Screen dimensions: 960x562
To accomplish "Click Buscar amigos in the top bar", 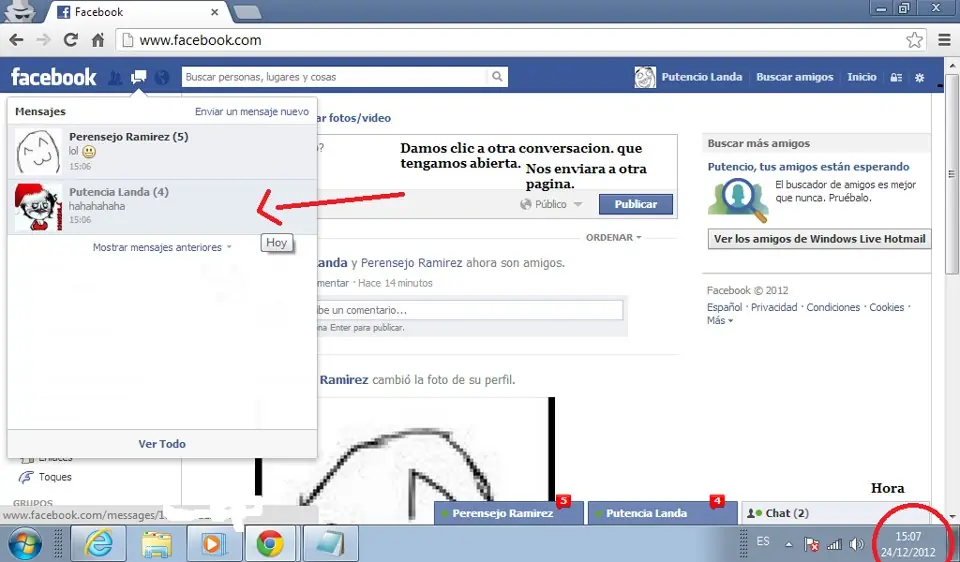I will pyautogui.click(x=795, y=77).
